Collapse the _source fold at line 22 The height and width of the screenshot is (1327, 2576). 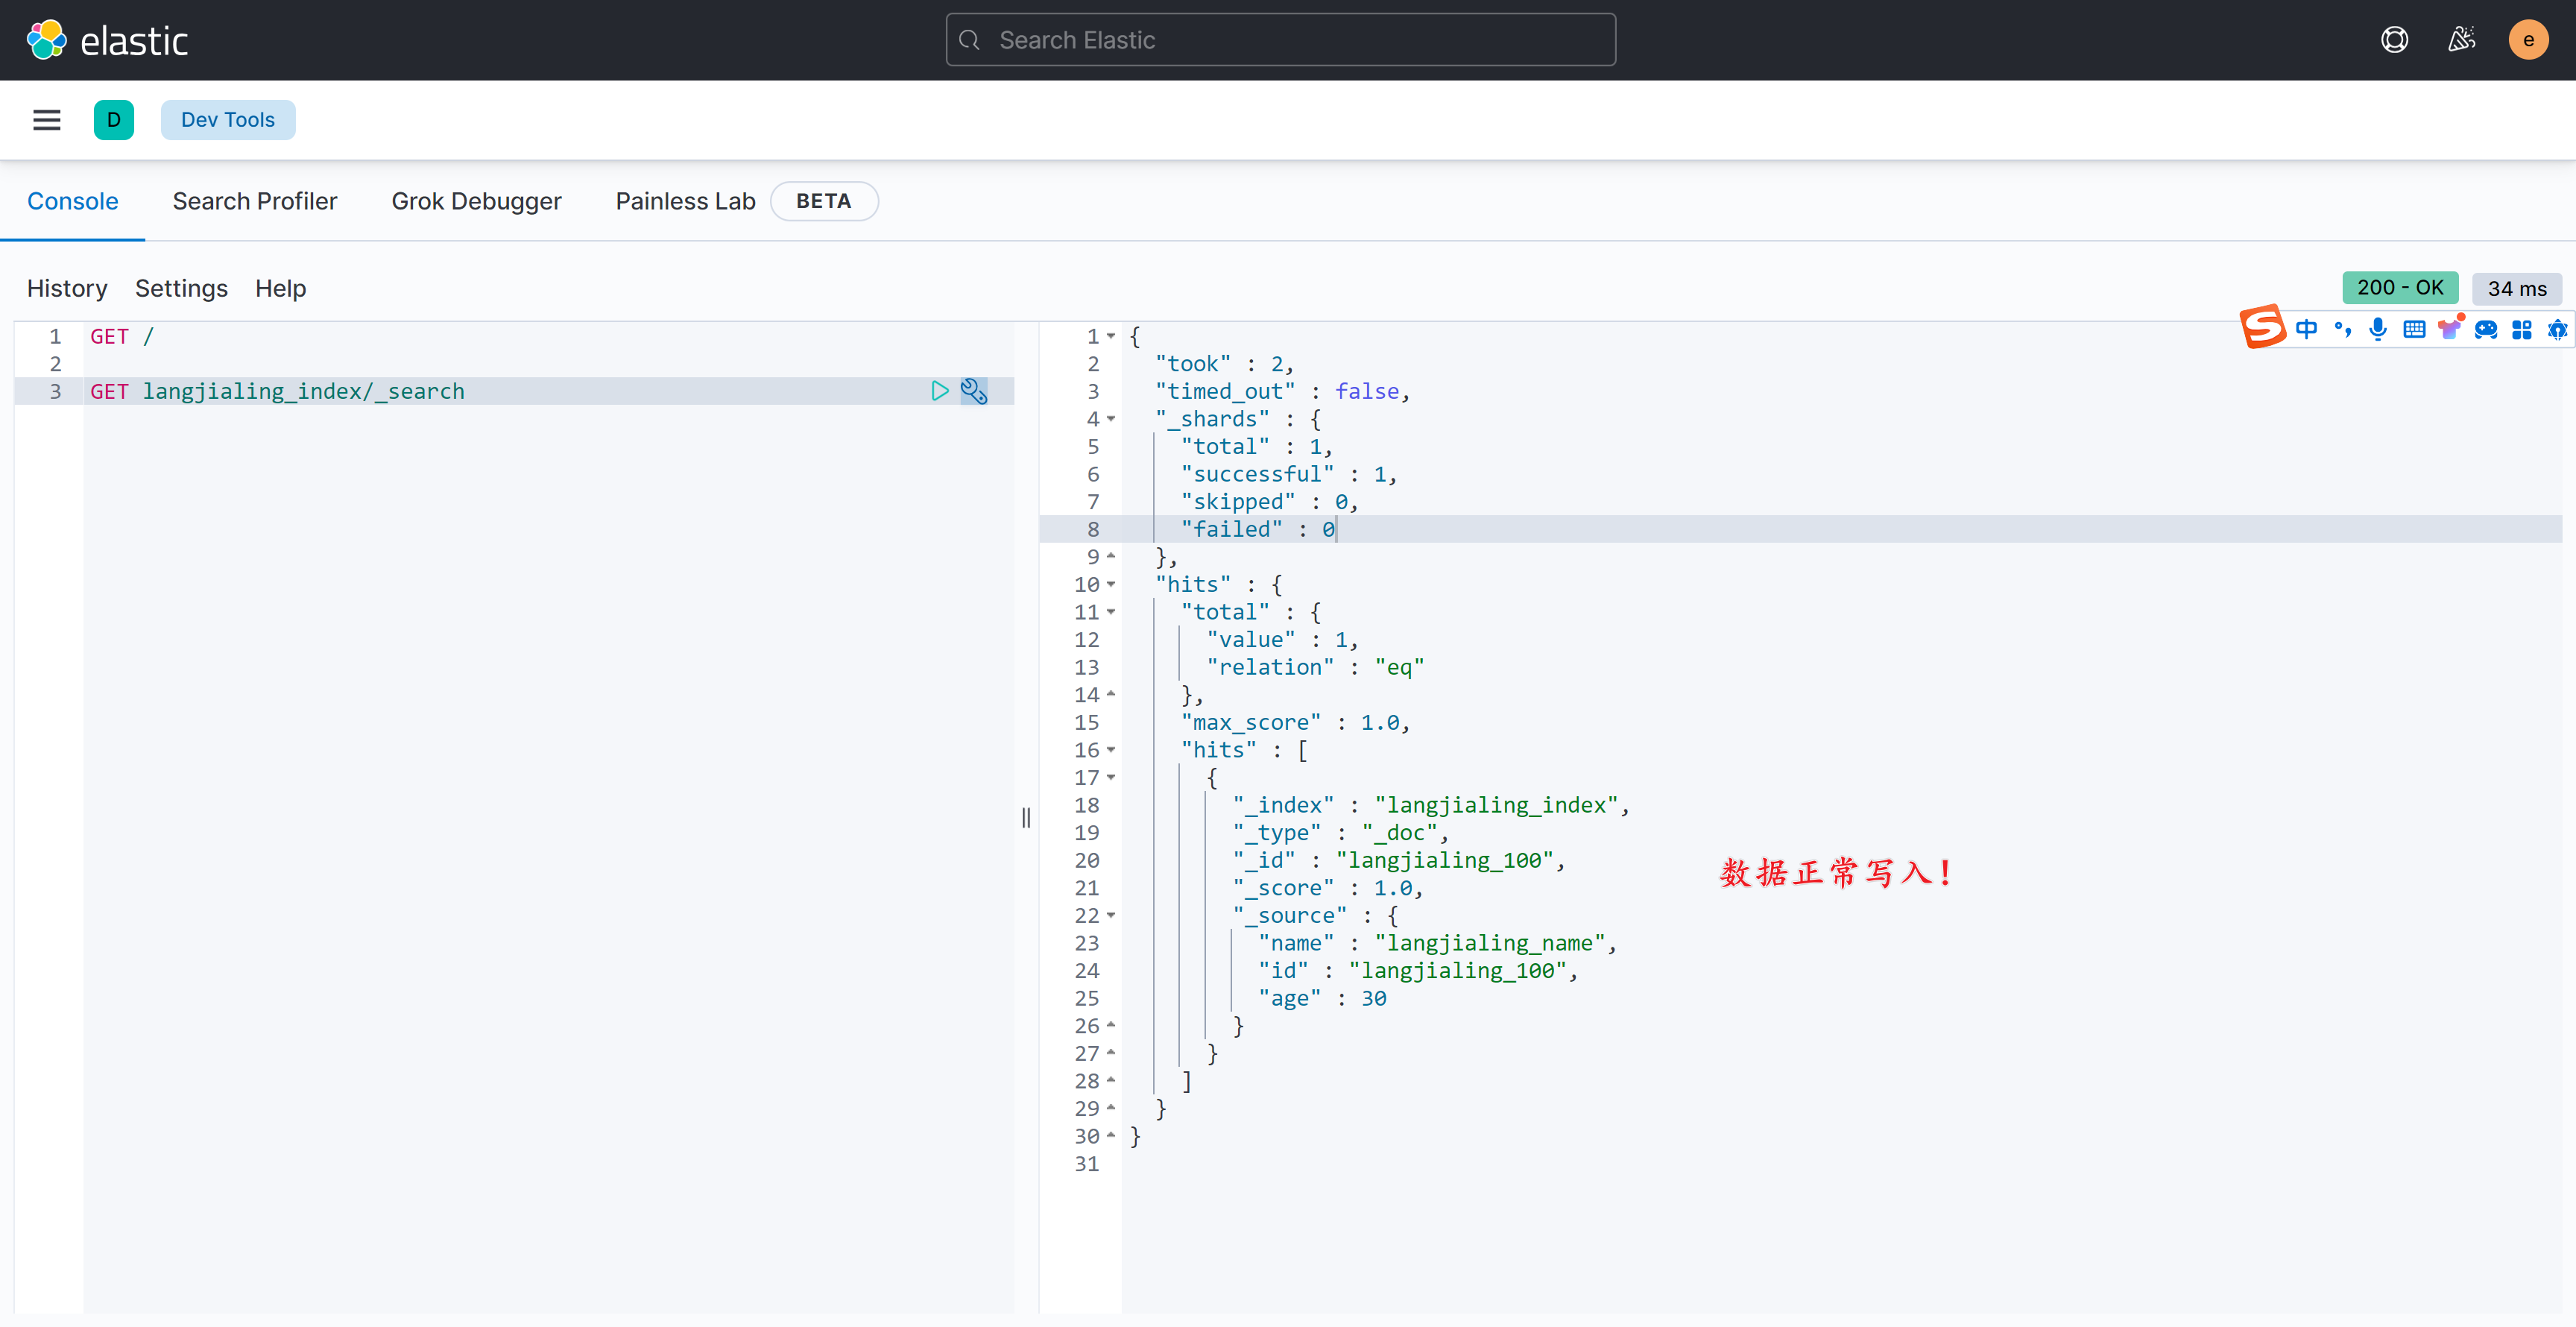coord(1111,915)
